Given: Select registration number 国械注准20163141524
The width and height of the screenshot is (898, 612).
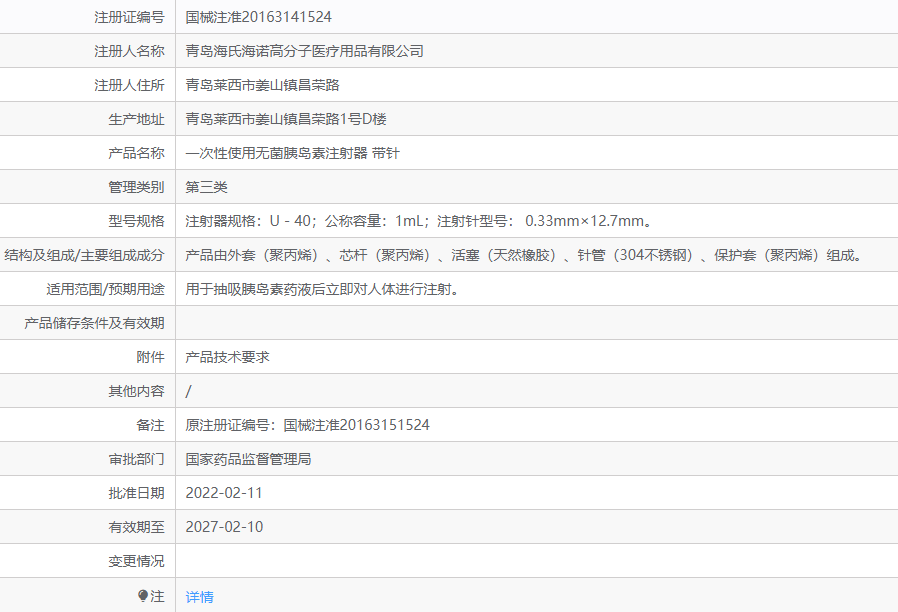Looking at the screenshot, I should point(258,17).
